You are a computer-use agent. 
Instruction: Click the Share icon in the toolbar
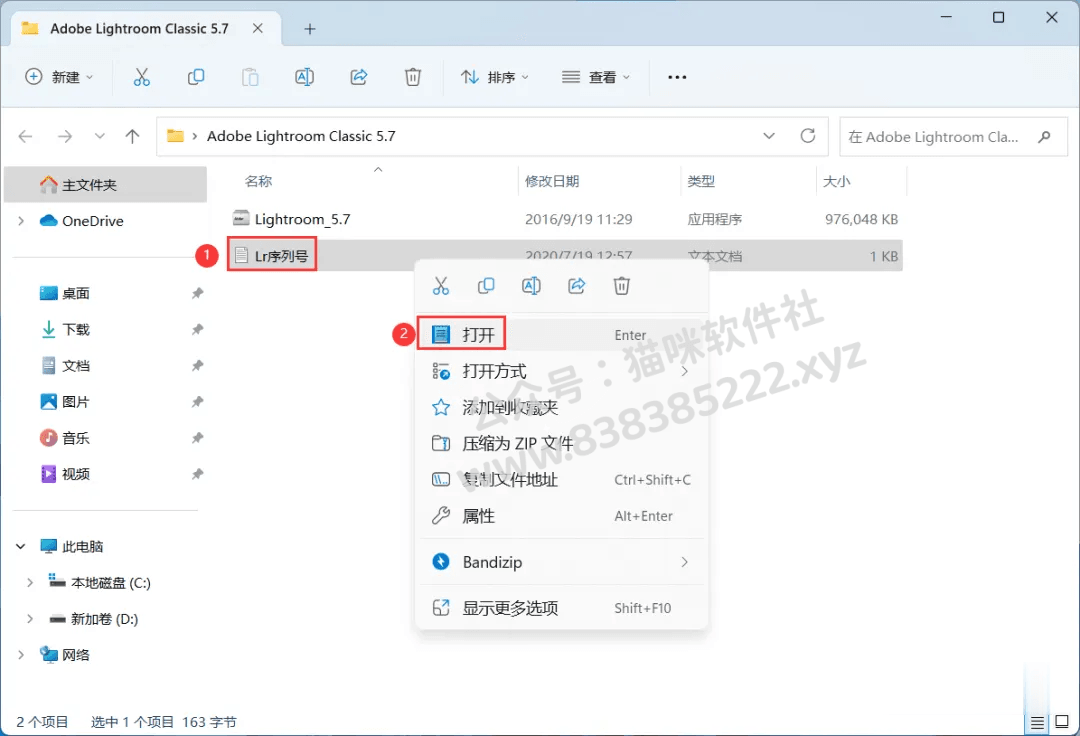click(x=359, y=77)
